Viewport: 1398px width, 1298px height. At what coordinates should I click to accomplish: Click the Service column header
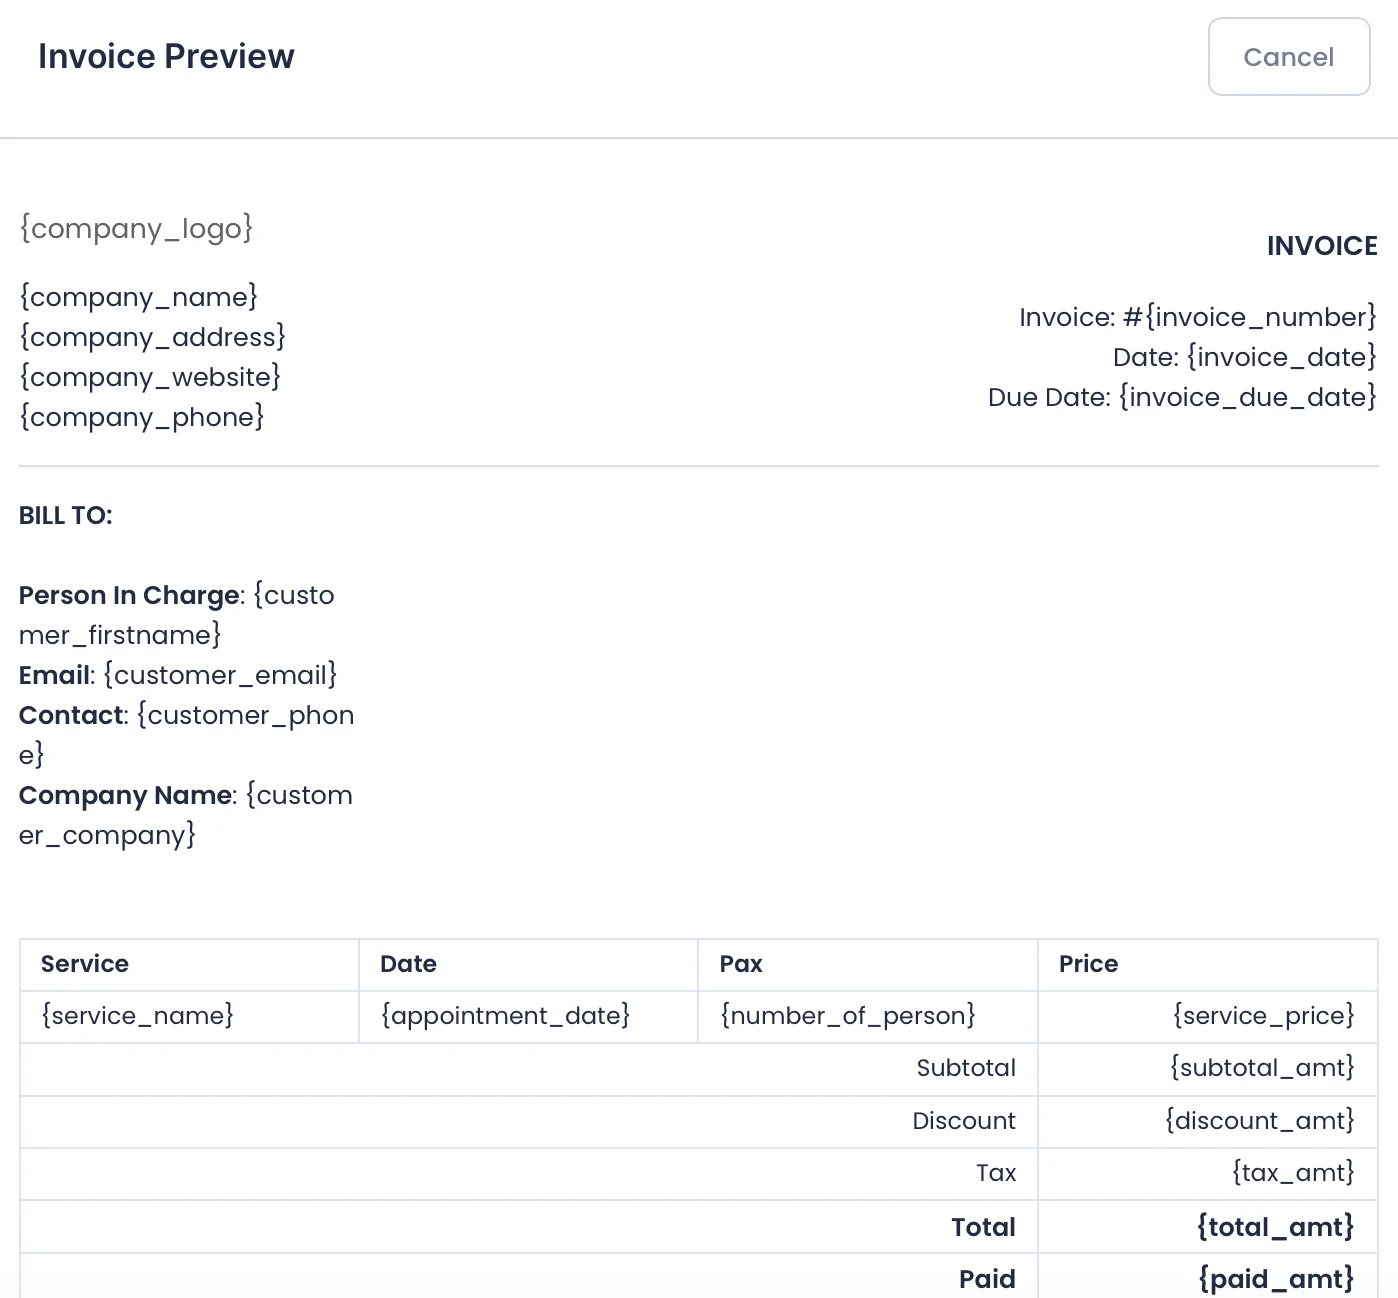click(85, 964)
